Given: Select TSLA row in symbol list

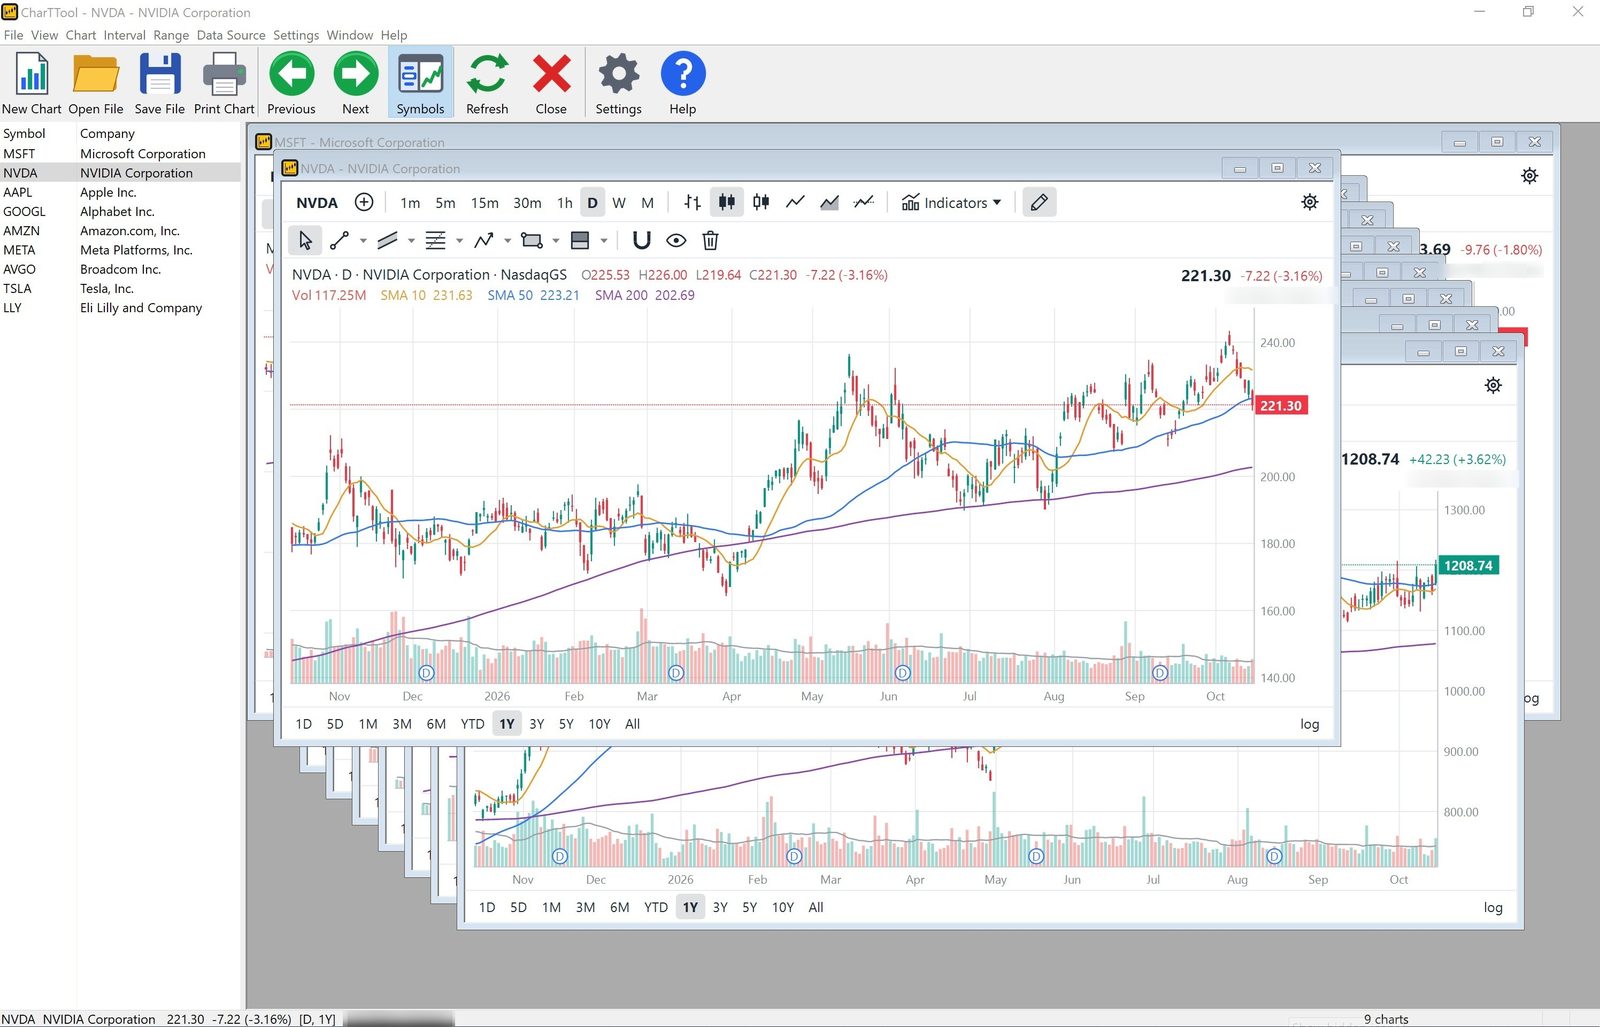Looking at the screenshot, I should pyautogui.click(x=120, y=288).
